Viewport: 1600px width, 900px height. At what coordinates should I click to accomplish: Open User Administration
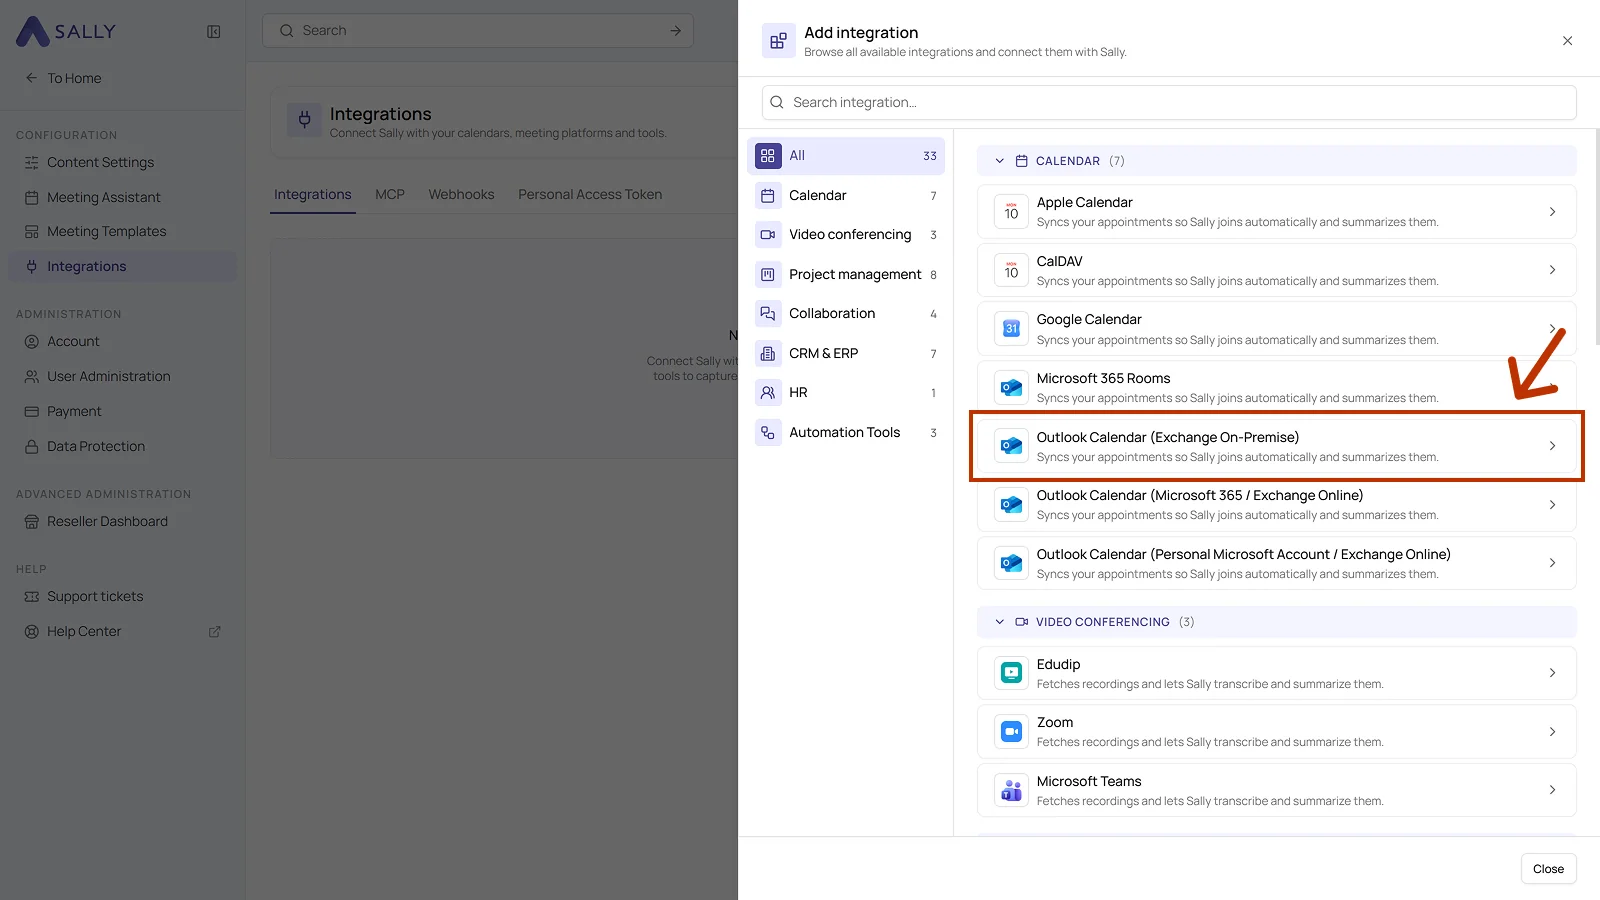coord(108,376)
